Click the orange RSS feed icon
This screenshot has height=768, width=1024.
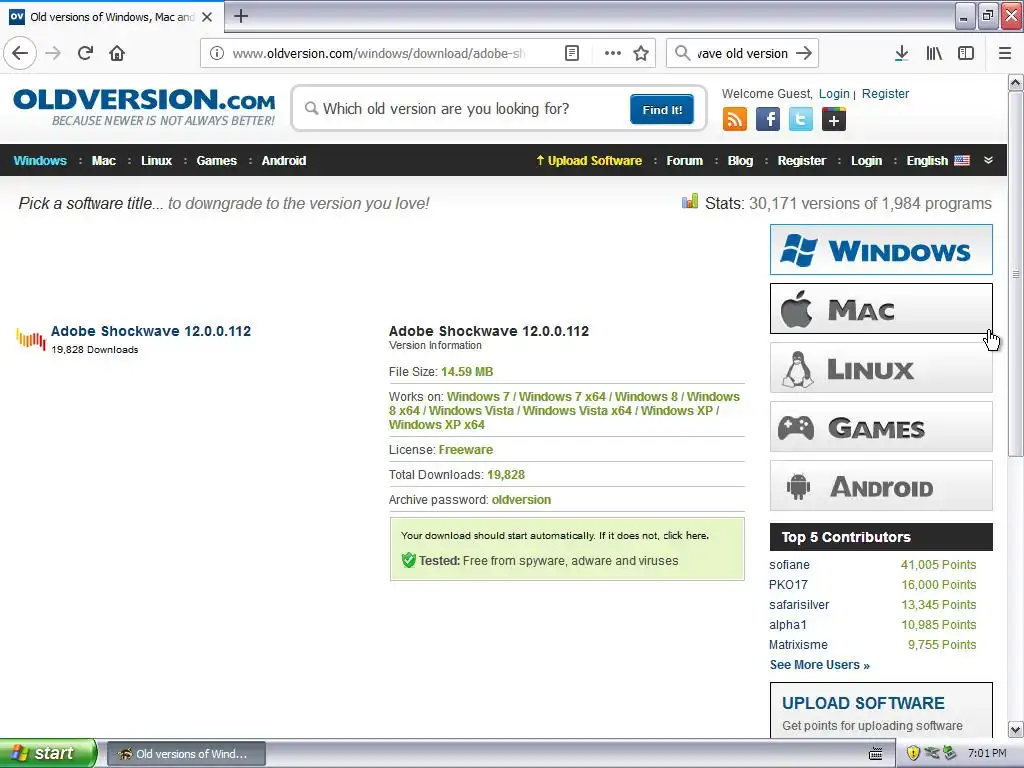(735, 120)
